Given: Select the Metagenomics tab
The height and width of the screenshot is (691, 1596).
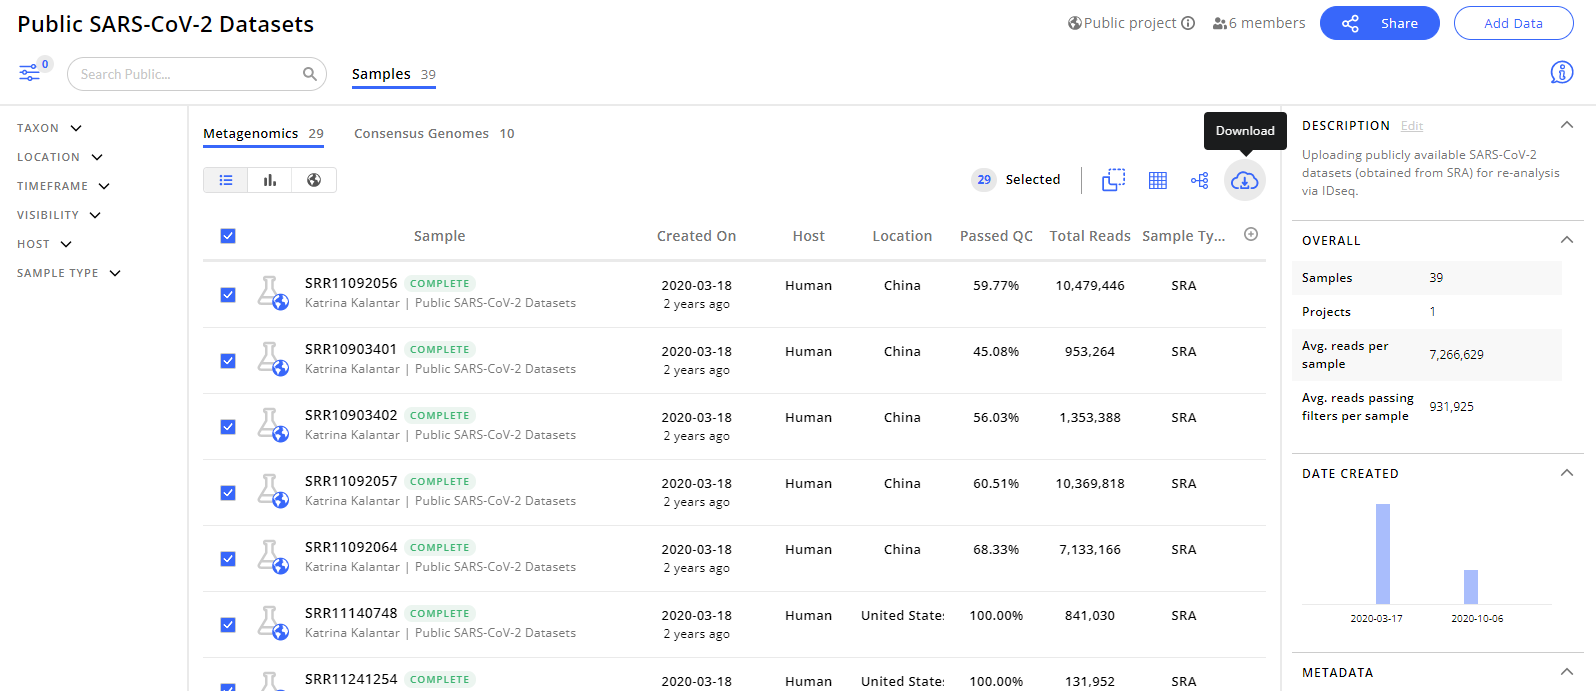Looking at the screenshot, I should [263, 133].
